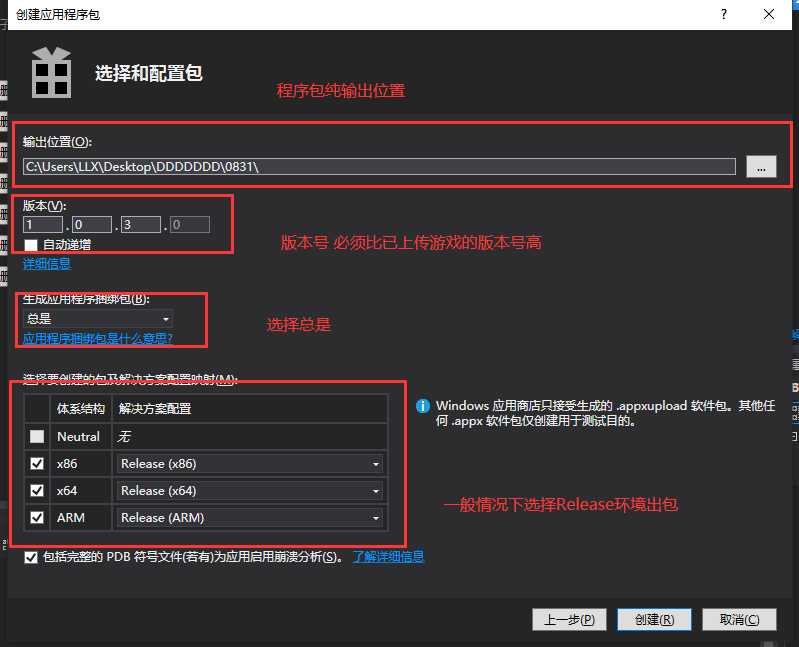Uncheck the x86 architecture checkbox
The width and height of the screenshot is (799, 647).
click(x=37, y=464)
